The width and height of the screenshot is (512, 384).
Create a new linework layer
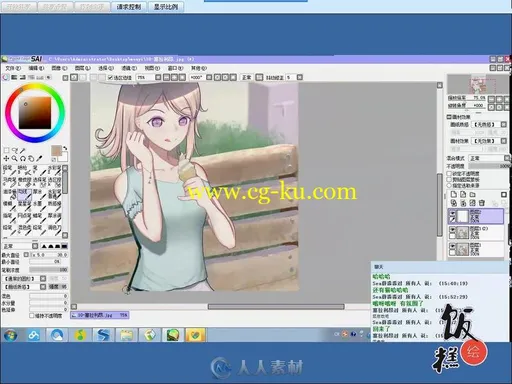pyautogui.click(x=463, y=194)
